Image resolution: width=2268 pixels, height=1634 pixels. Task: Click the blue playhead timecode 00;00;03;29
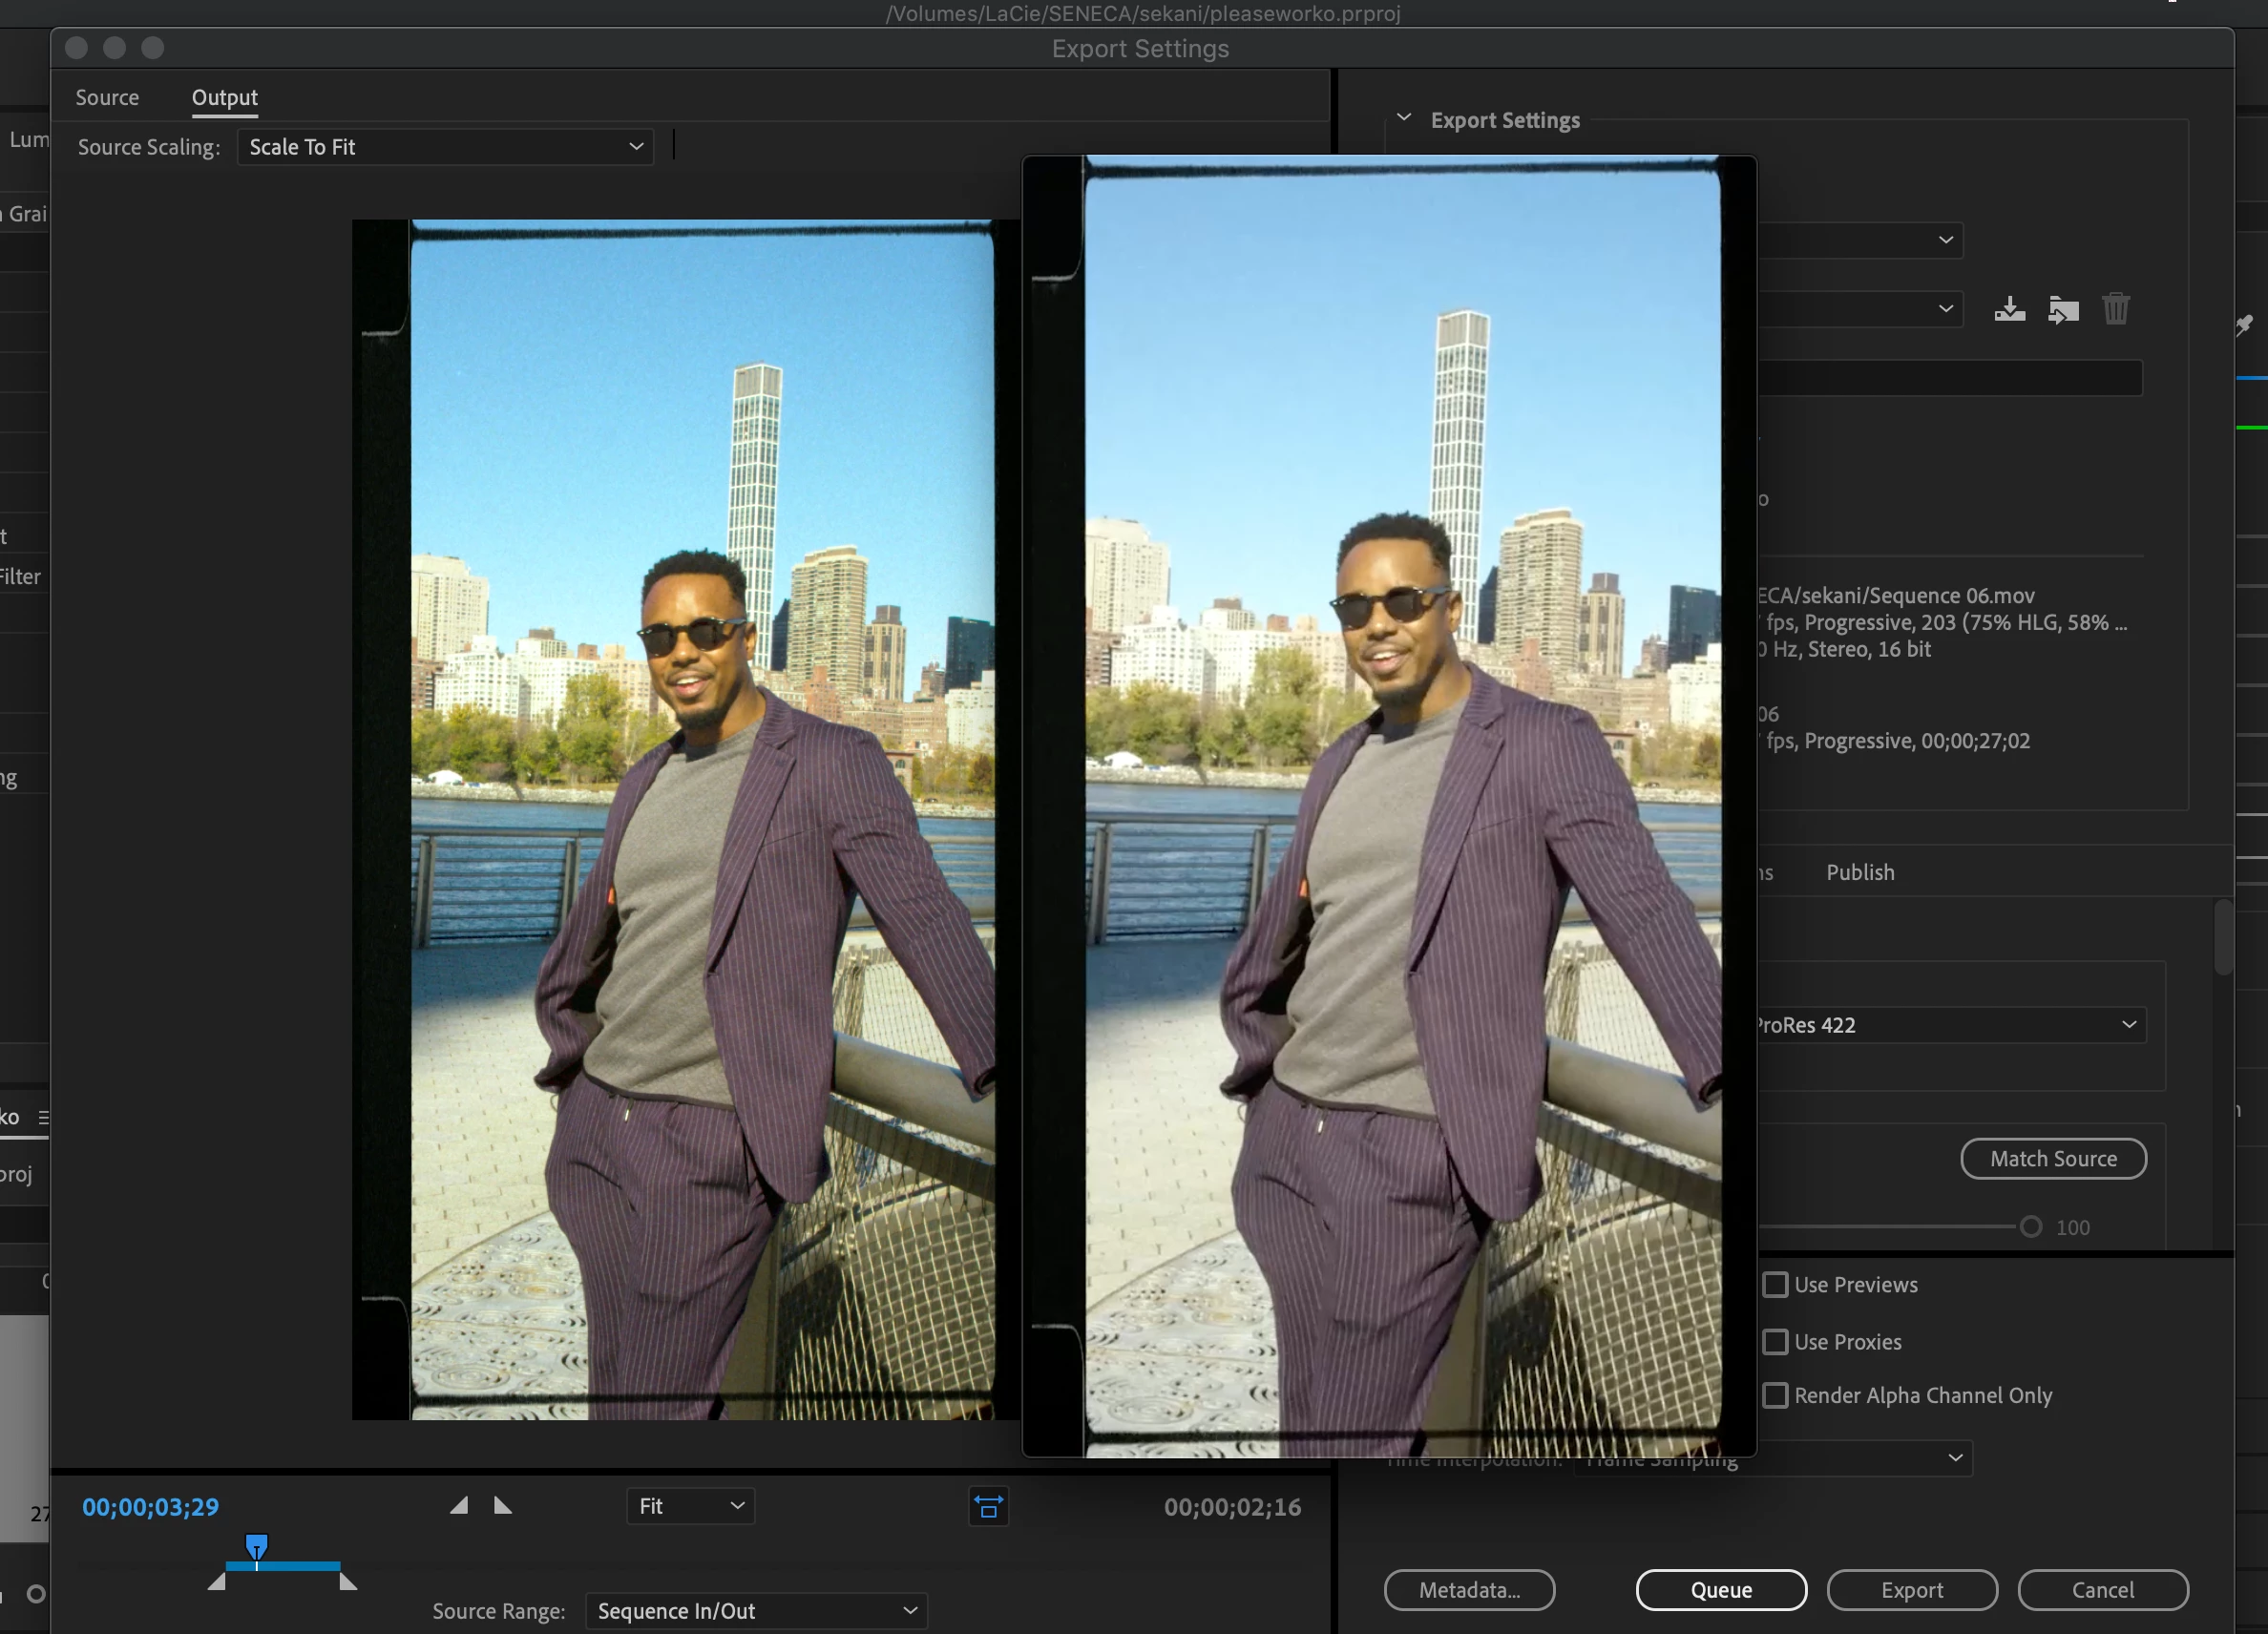coord(150,1507)
